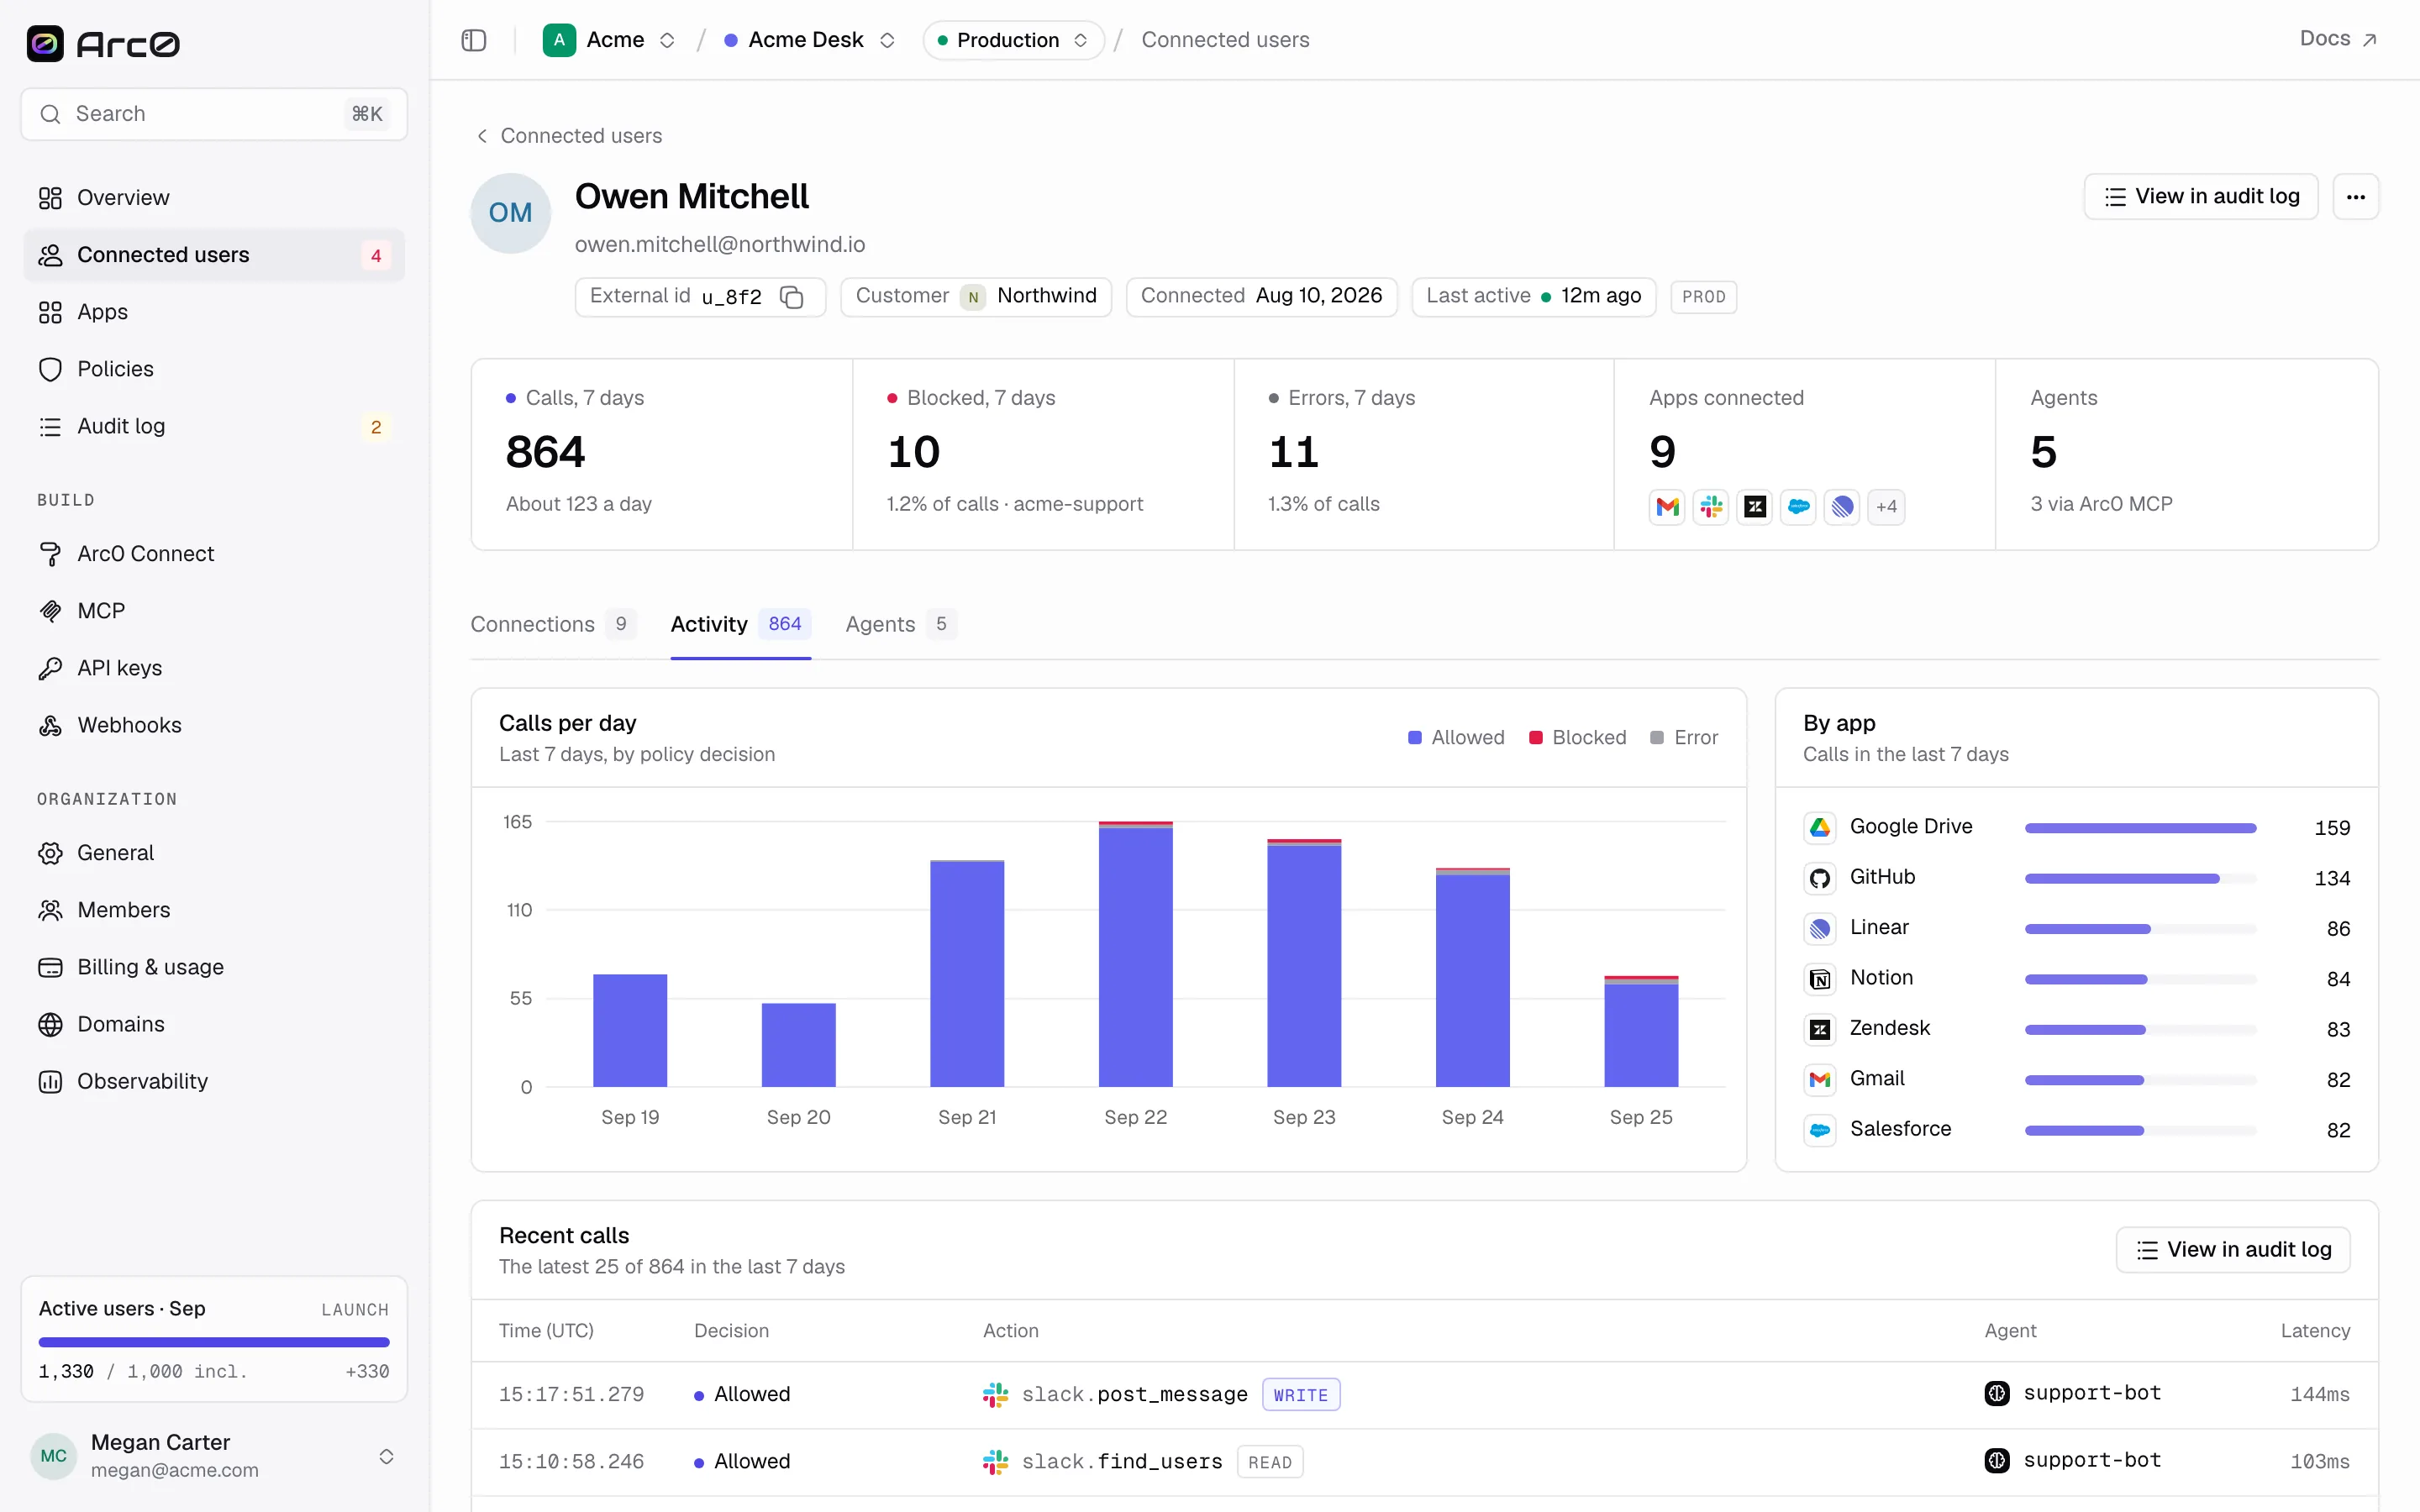Open MCP in the sidebar
Image resolution: width=2420 pixels, height=1512 pixels.
coord(214,611)
